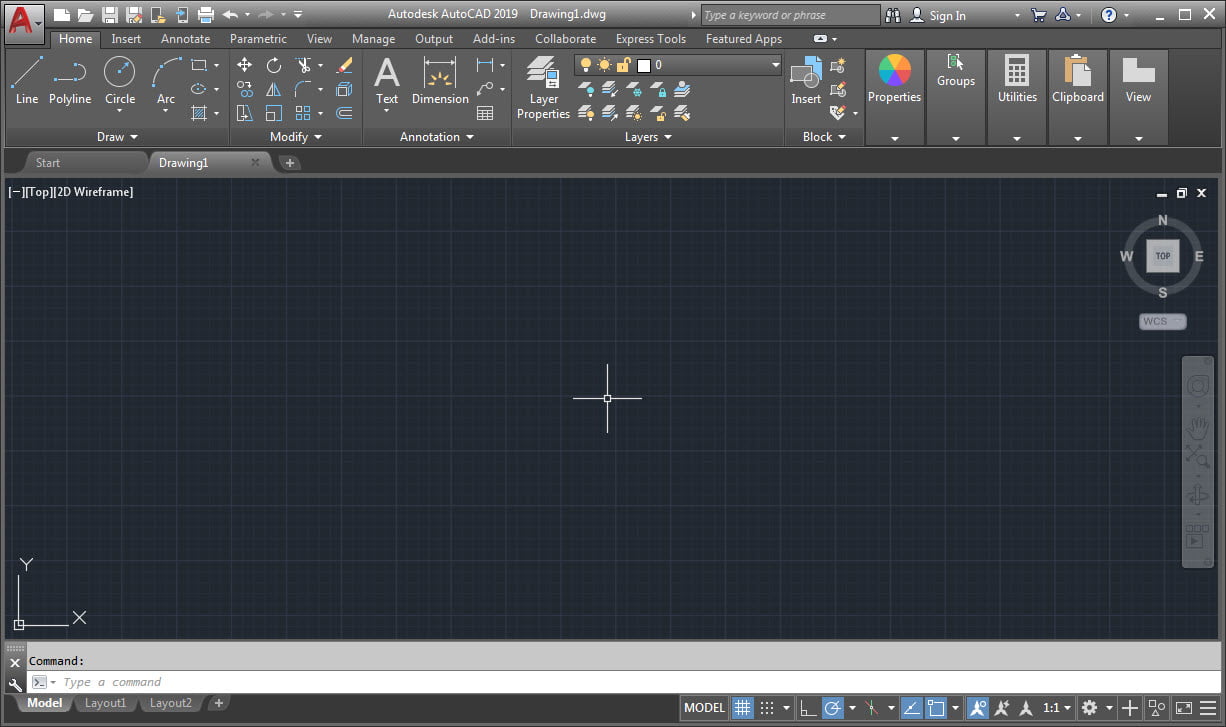The width and height of the screenshot is (1226, 727).
Task: Click the Mirror tool icon
Action: [273, 89]
